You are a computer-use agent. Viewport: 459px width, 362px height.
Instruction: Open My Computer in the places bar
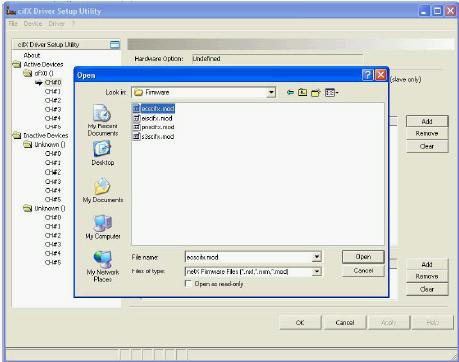point(103,227)
